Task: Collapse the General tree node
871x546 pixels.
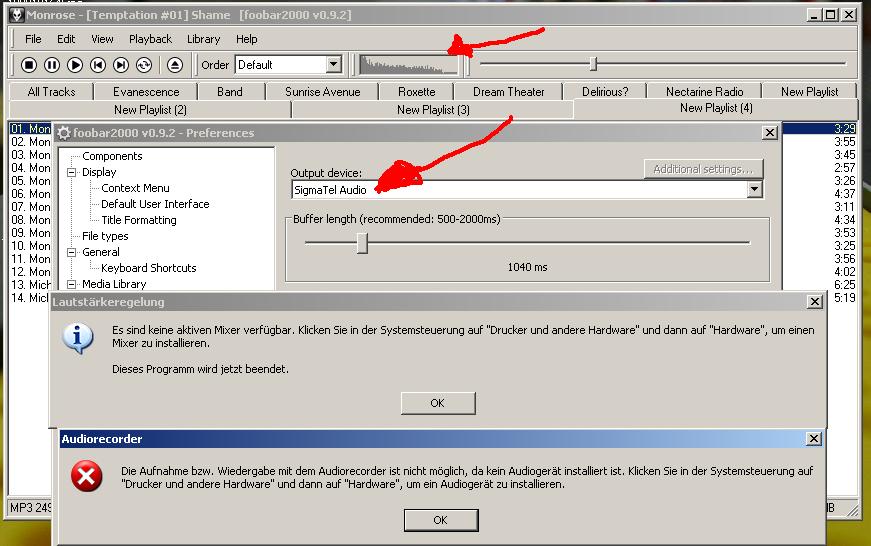Action: pyautogui.click(x=72, y=252)
